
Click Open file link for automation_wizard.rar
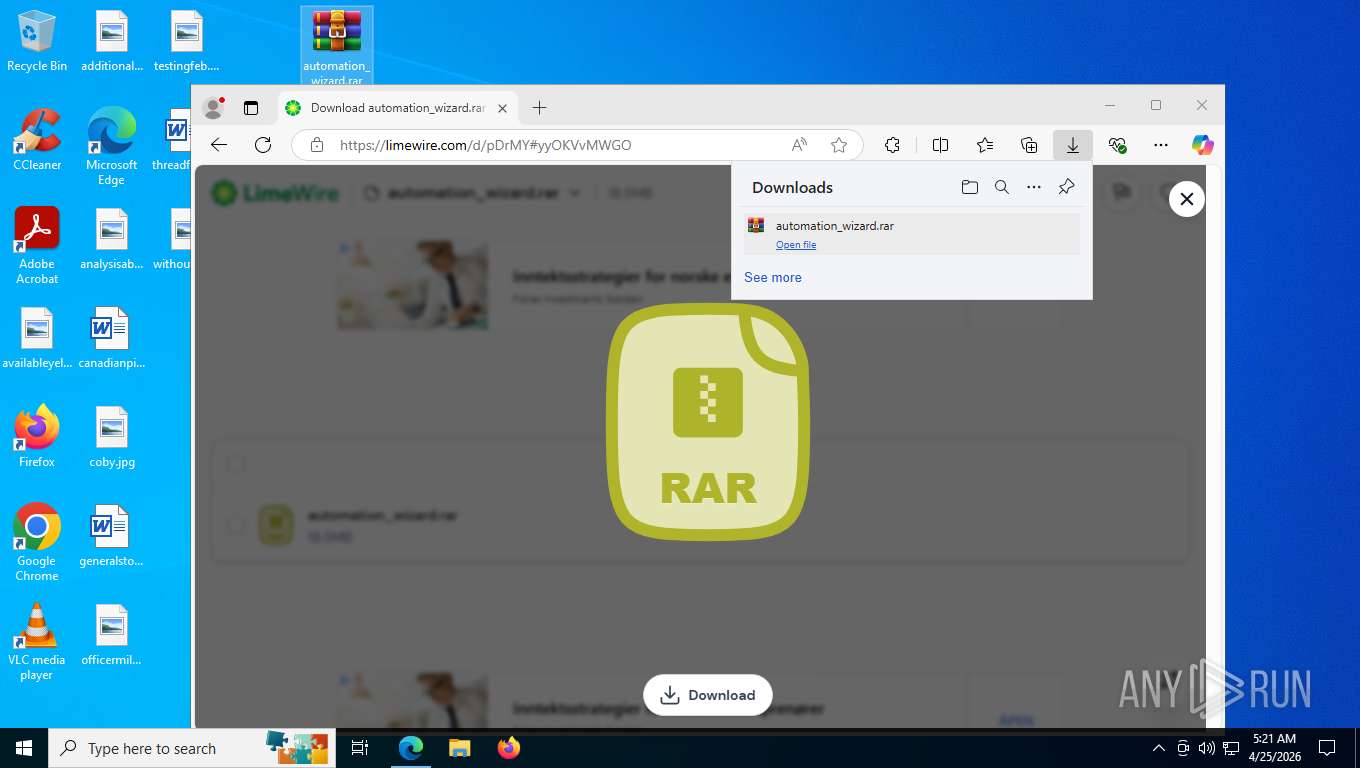coord(796,245)
